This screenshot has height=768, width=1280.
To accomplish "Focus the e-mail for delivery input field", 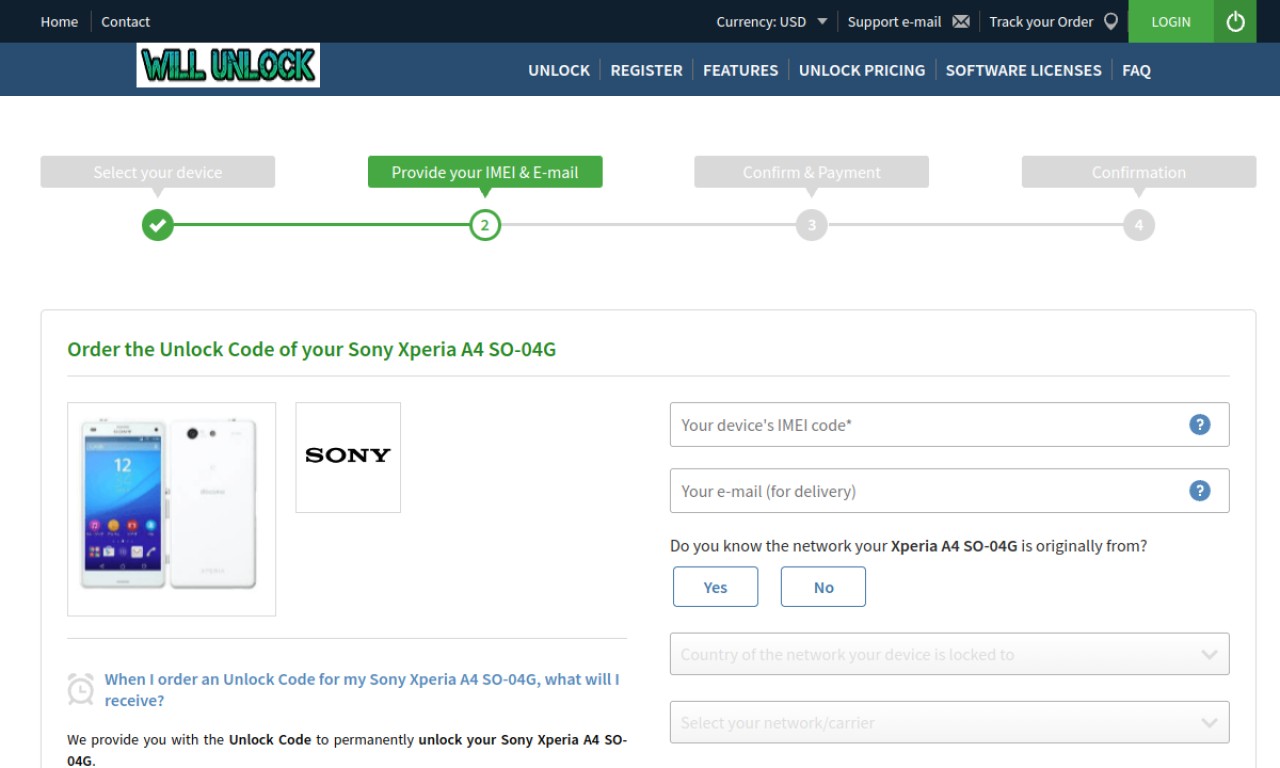I will pyautogui.click(x=949, y=491).
